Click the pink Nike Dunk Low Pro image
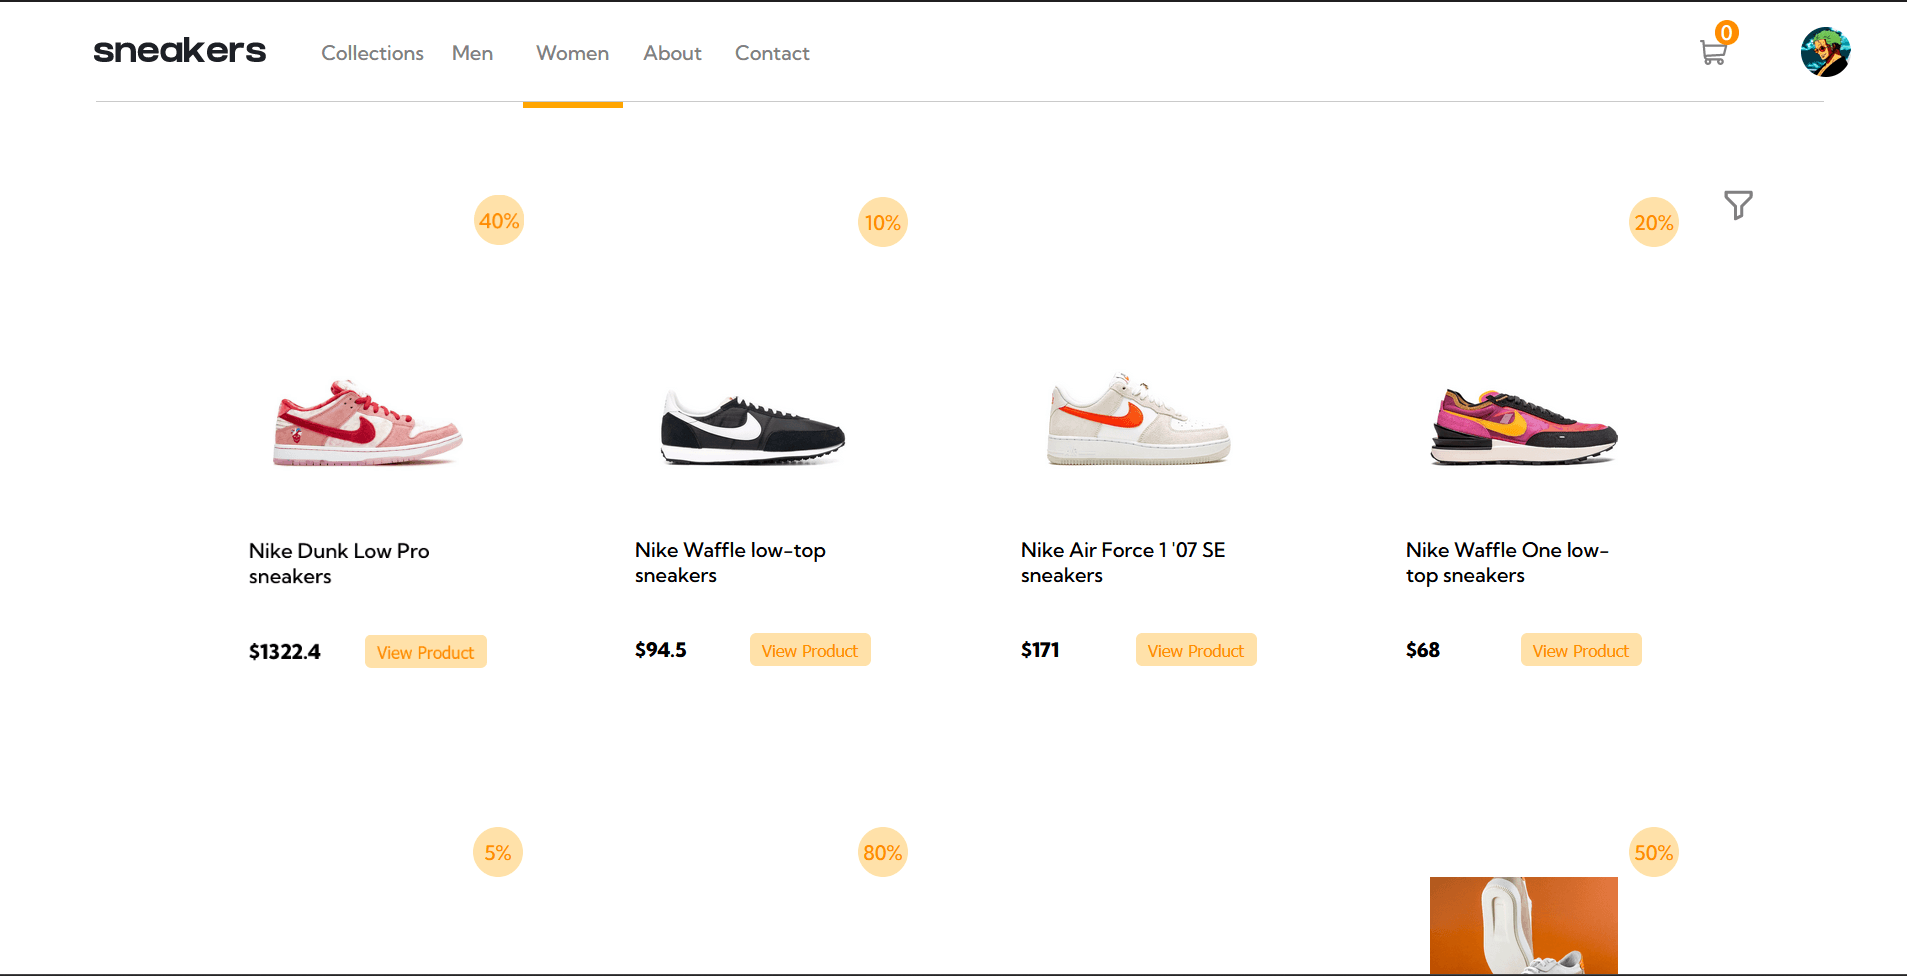Viewport: 1907px width, 976px height. 368,423
